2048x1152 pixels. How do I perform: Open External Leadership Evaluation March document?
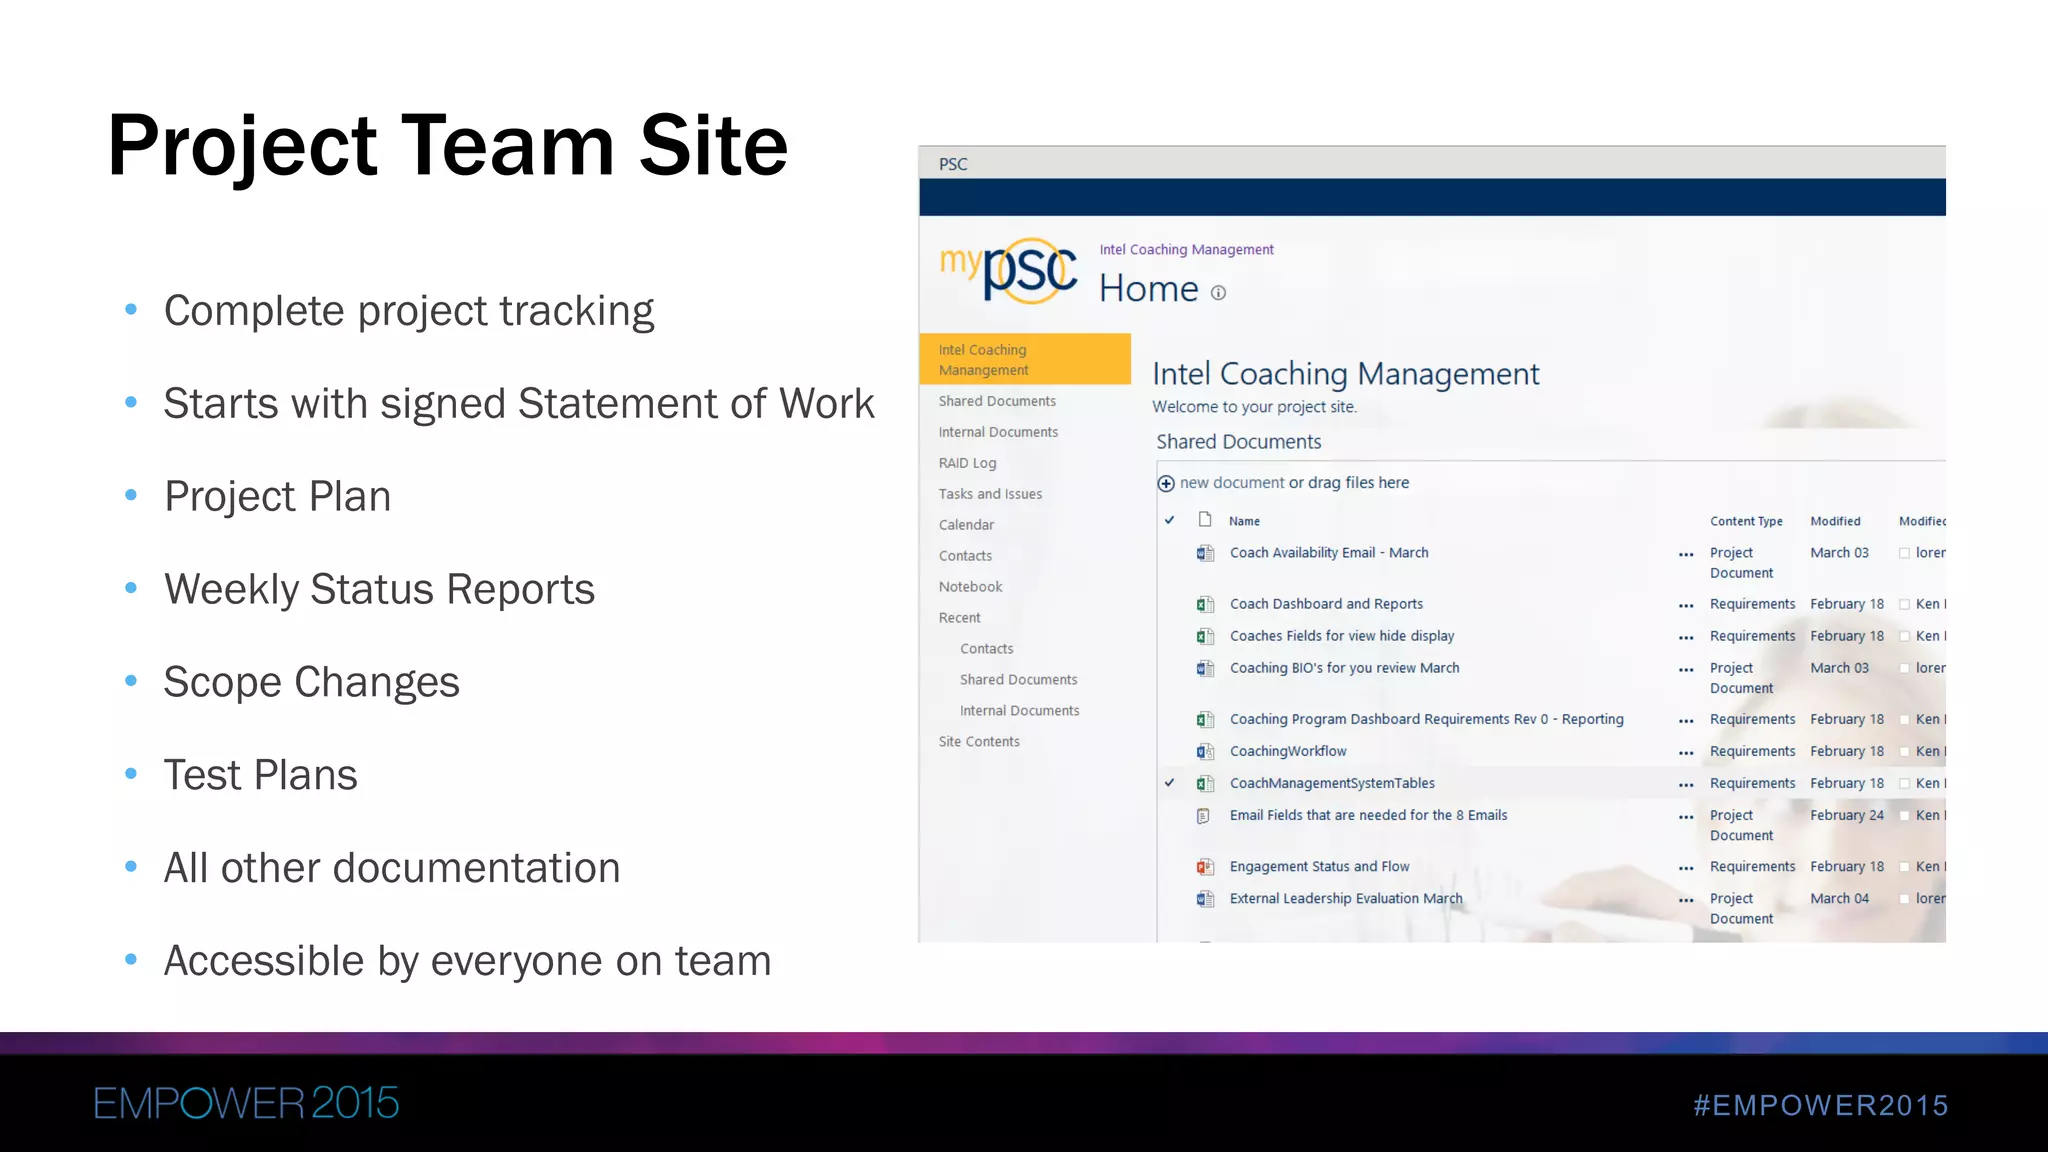[x=1346, y=899]
